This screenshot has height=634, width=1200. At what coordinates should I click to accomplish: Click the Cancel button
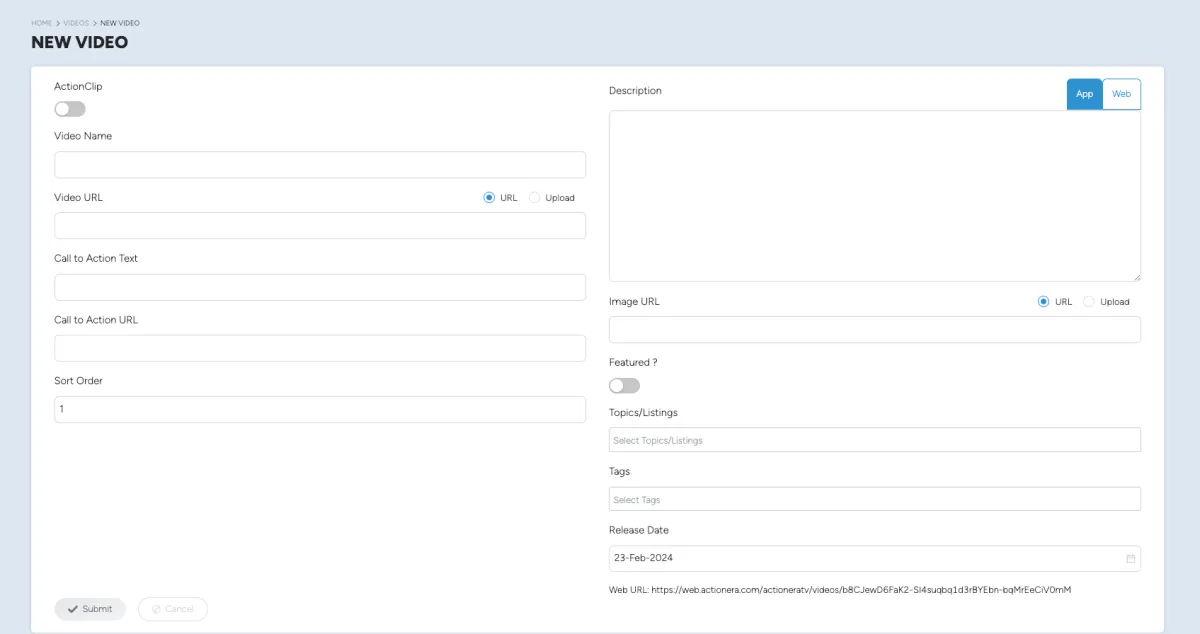[173, 609]
